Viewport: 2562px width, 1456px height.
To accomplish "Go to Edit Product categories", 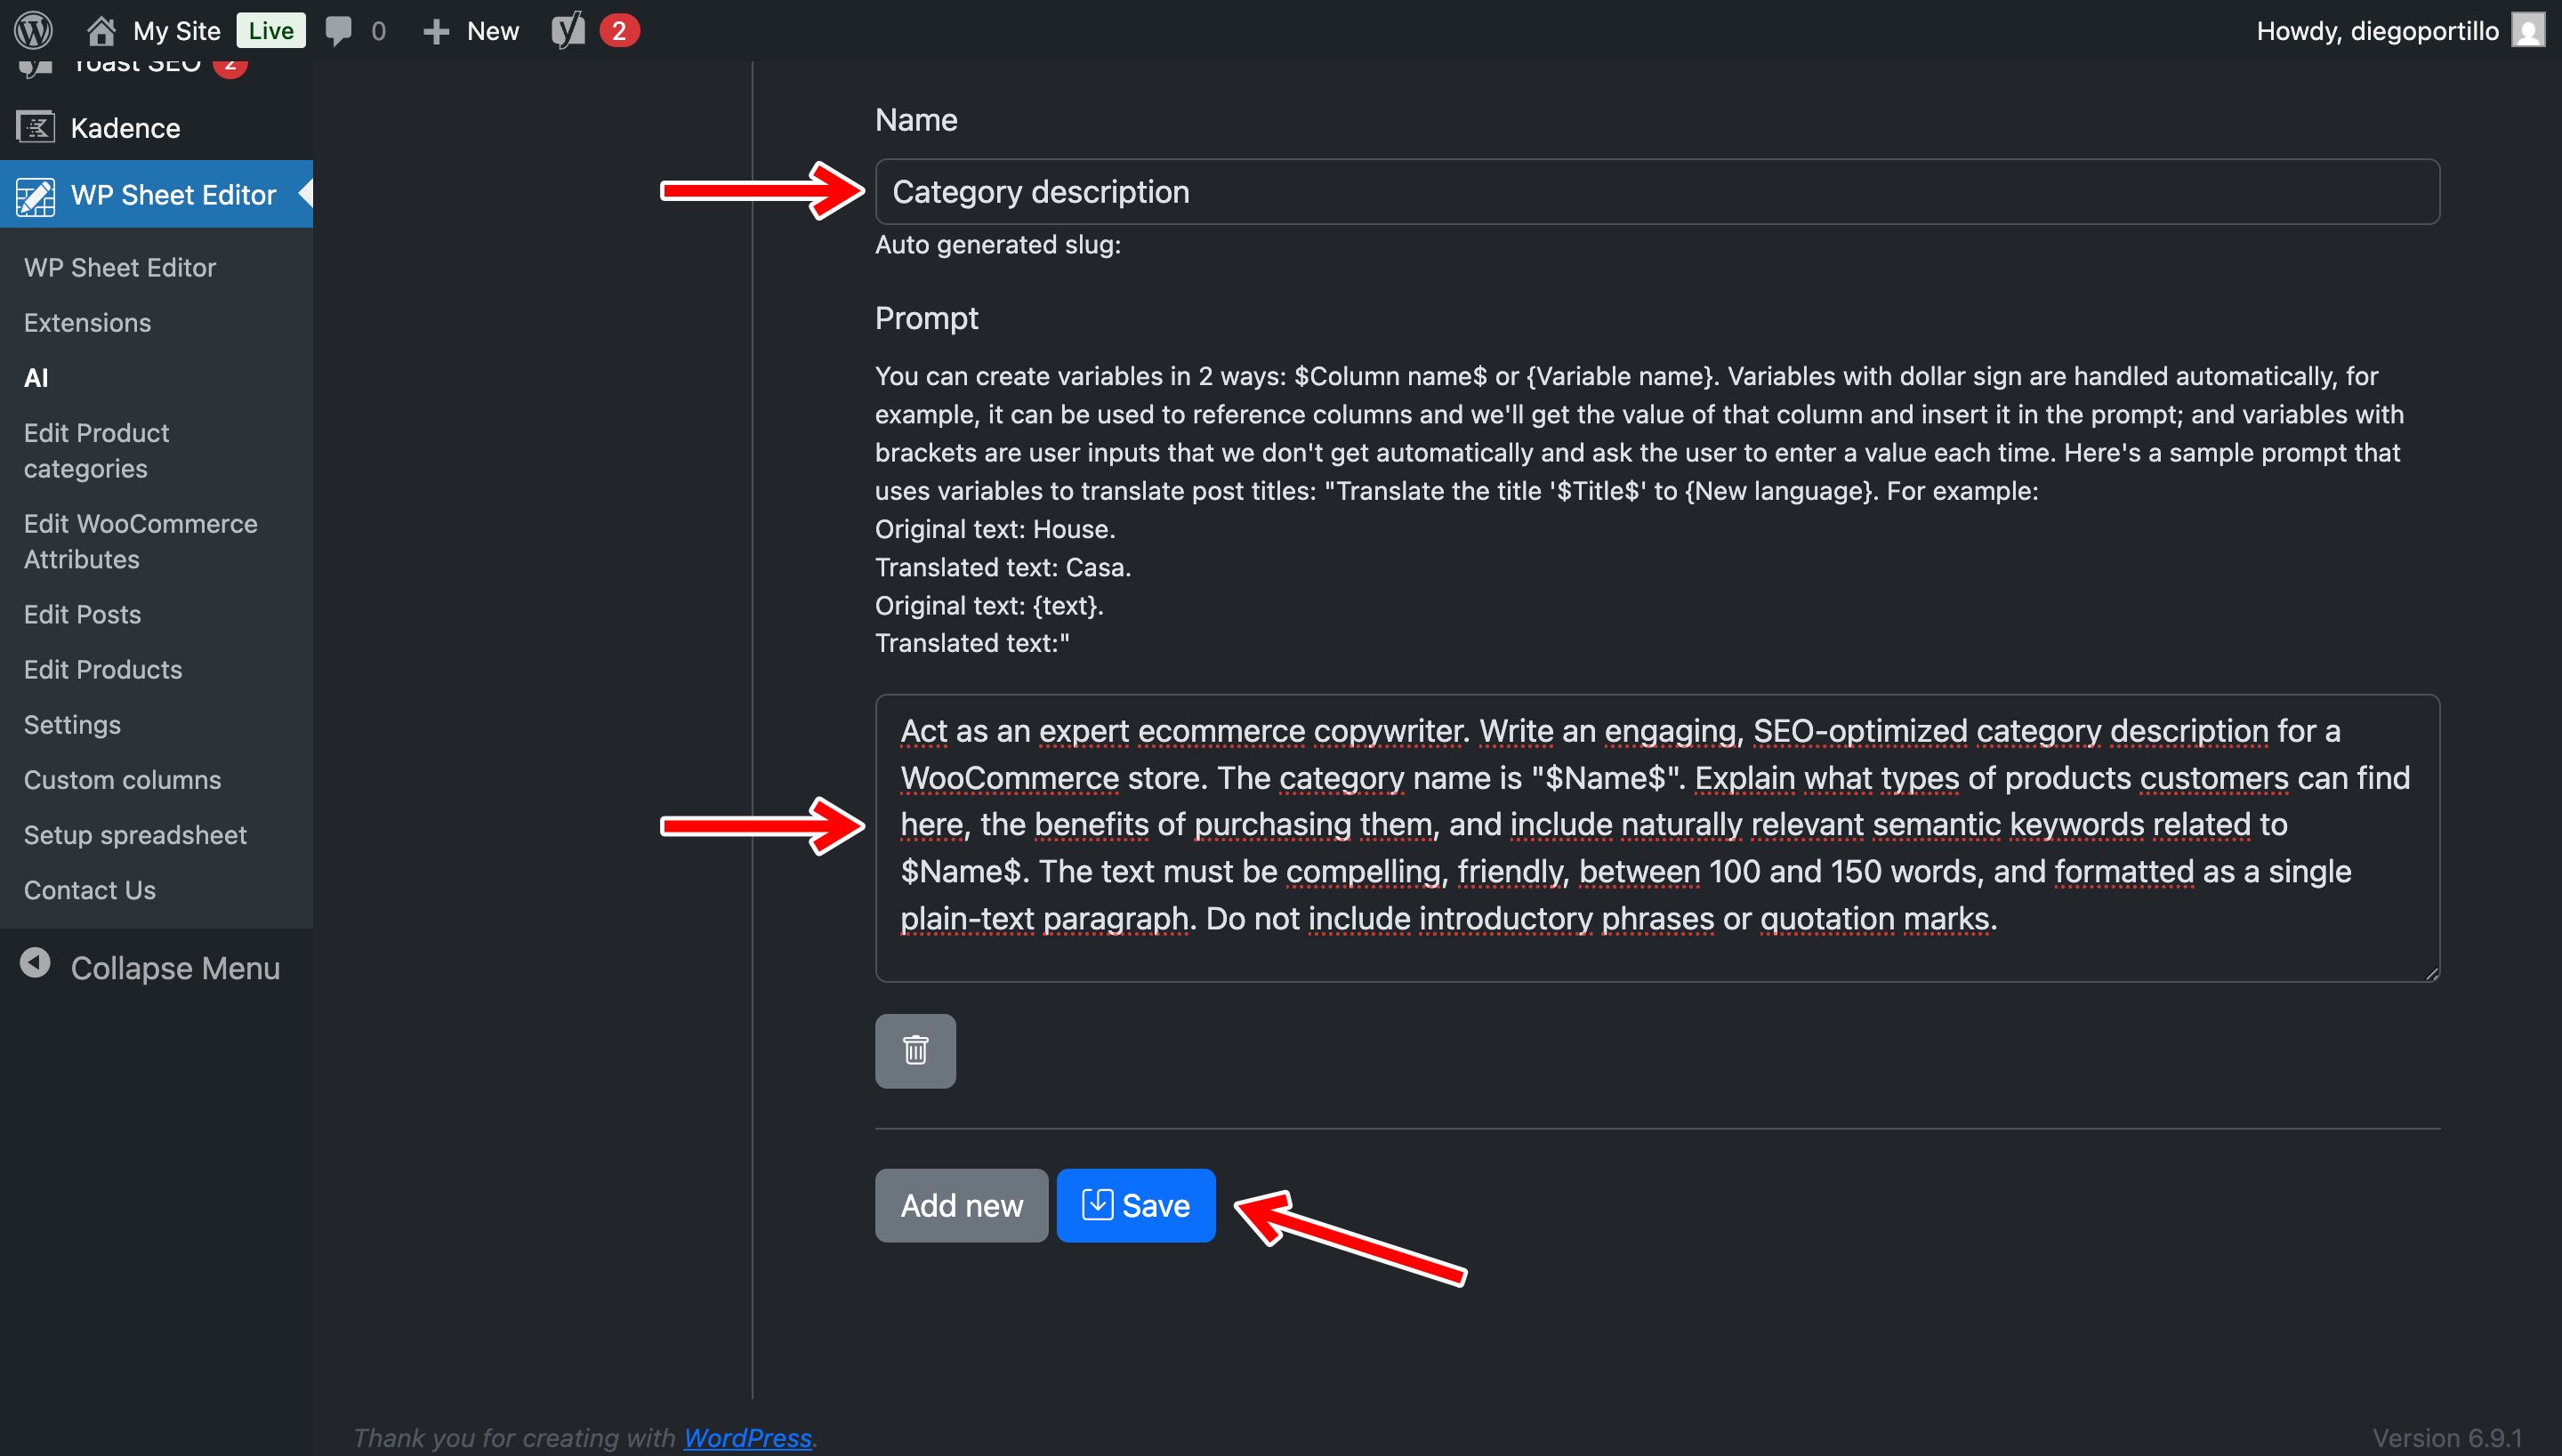I will [97, 450].
